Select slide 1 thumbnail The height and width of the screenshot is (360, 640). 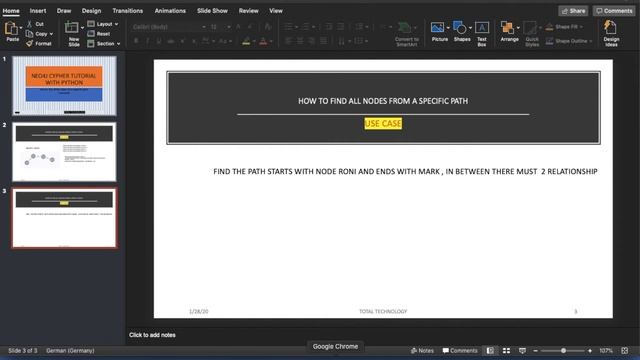(x=64, y=86)
